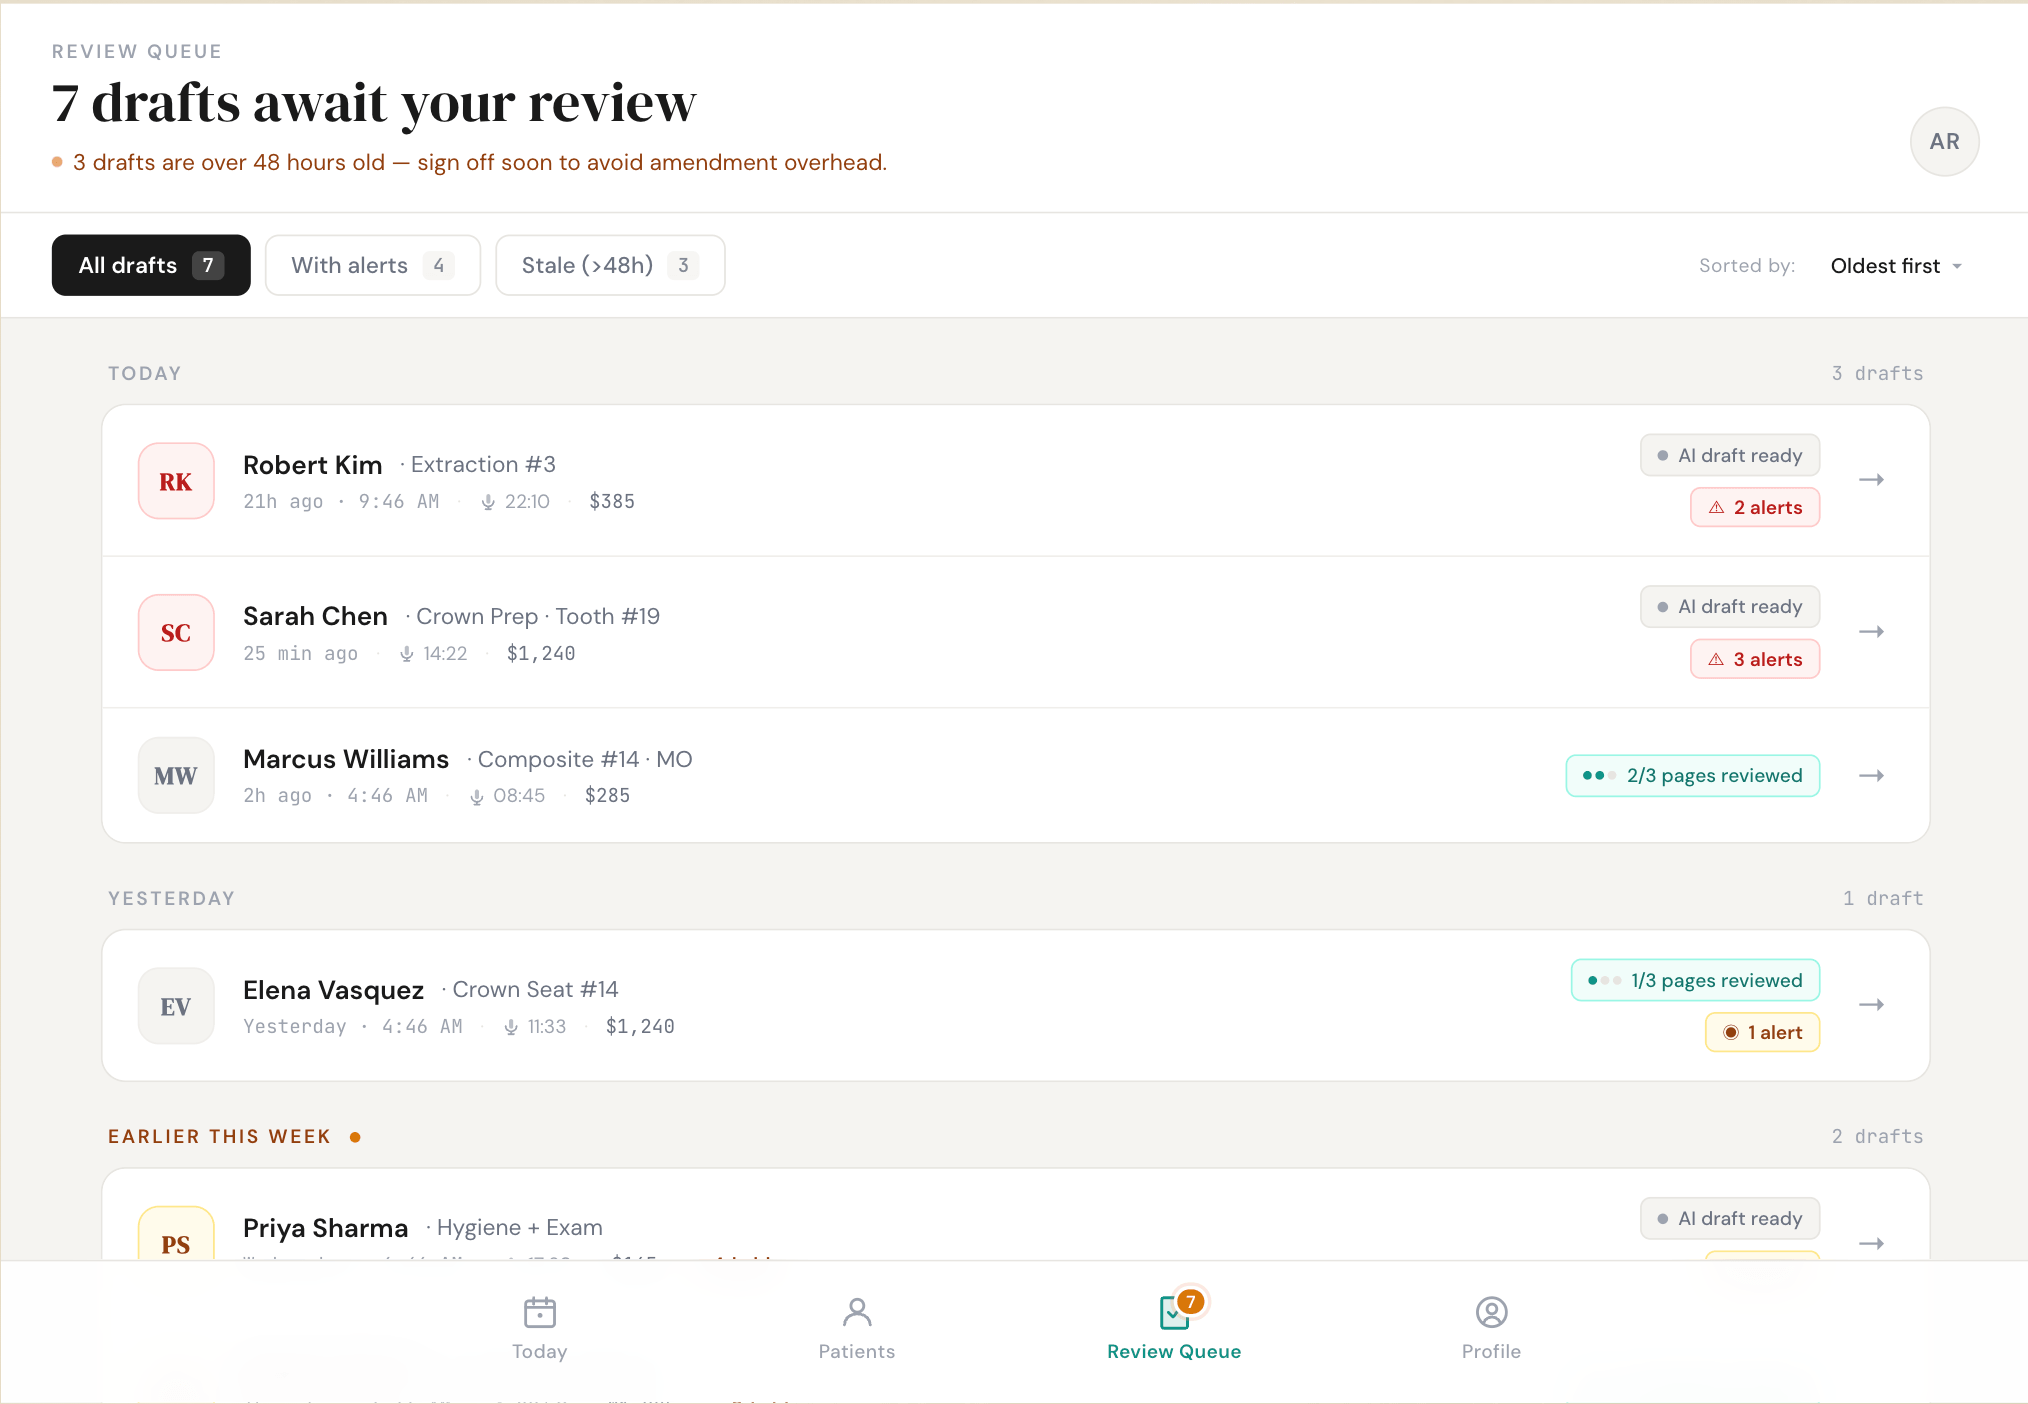Click the EV patient initials avatar
Image resolution: width=2028 pixels, height=1404 pixels.
click(x=176, y=1006)
